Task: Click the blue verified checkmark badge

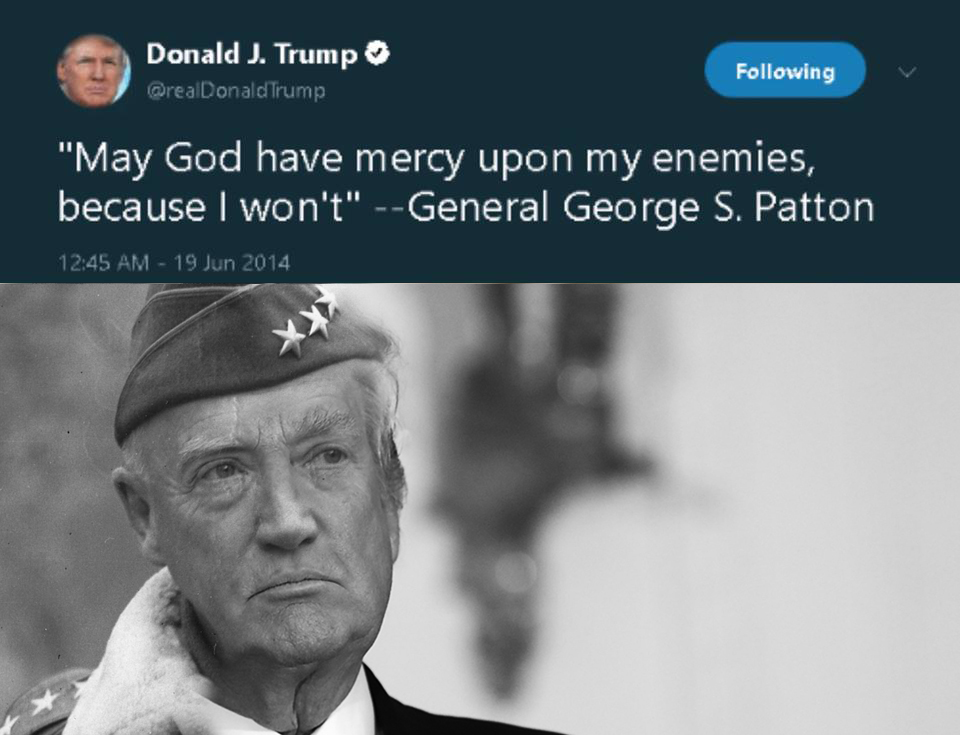Action: click(x=377, y=54)
